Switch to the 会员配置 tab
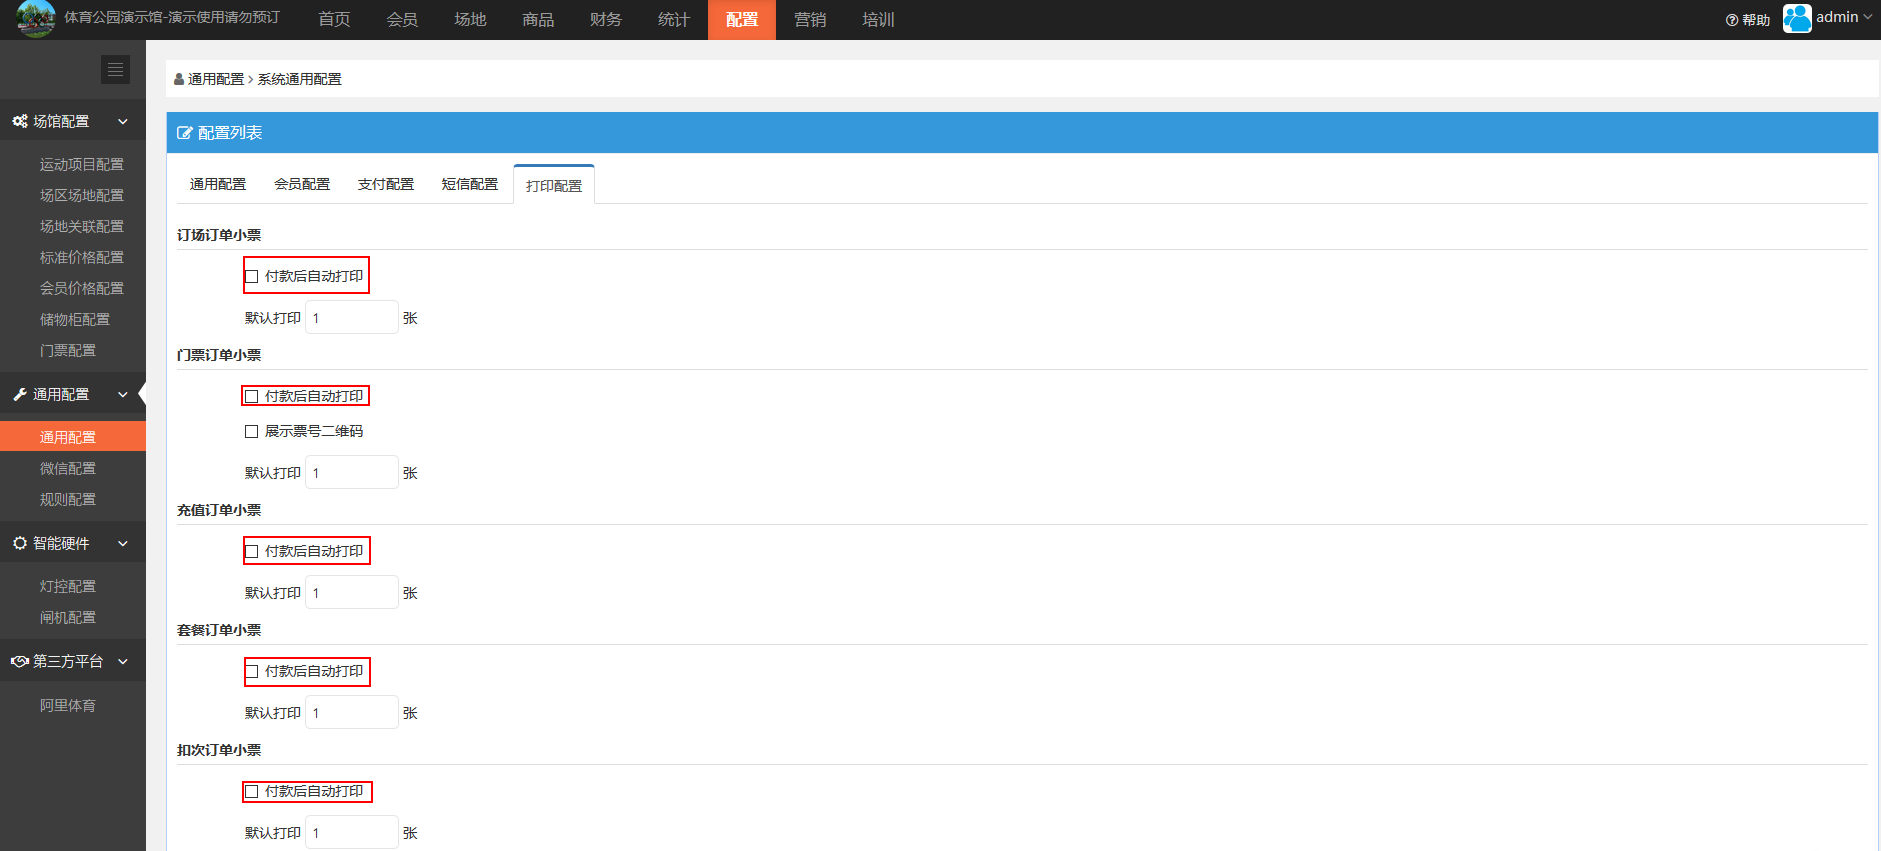 click(302, 184)
